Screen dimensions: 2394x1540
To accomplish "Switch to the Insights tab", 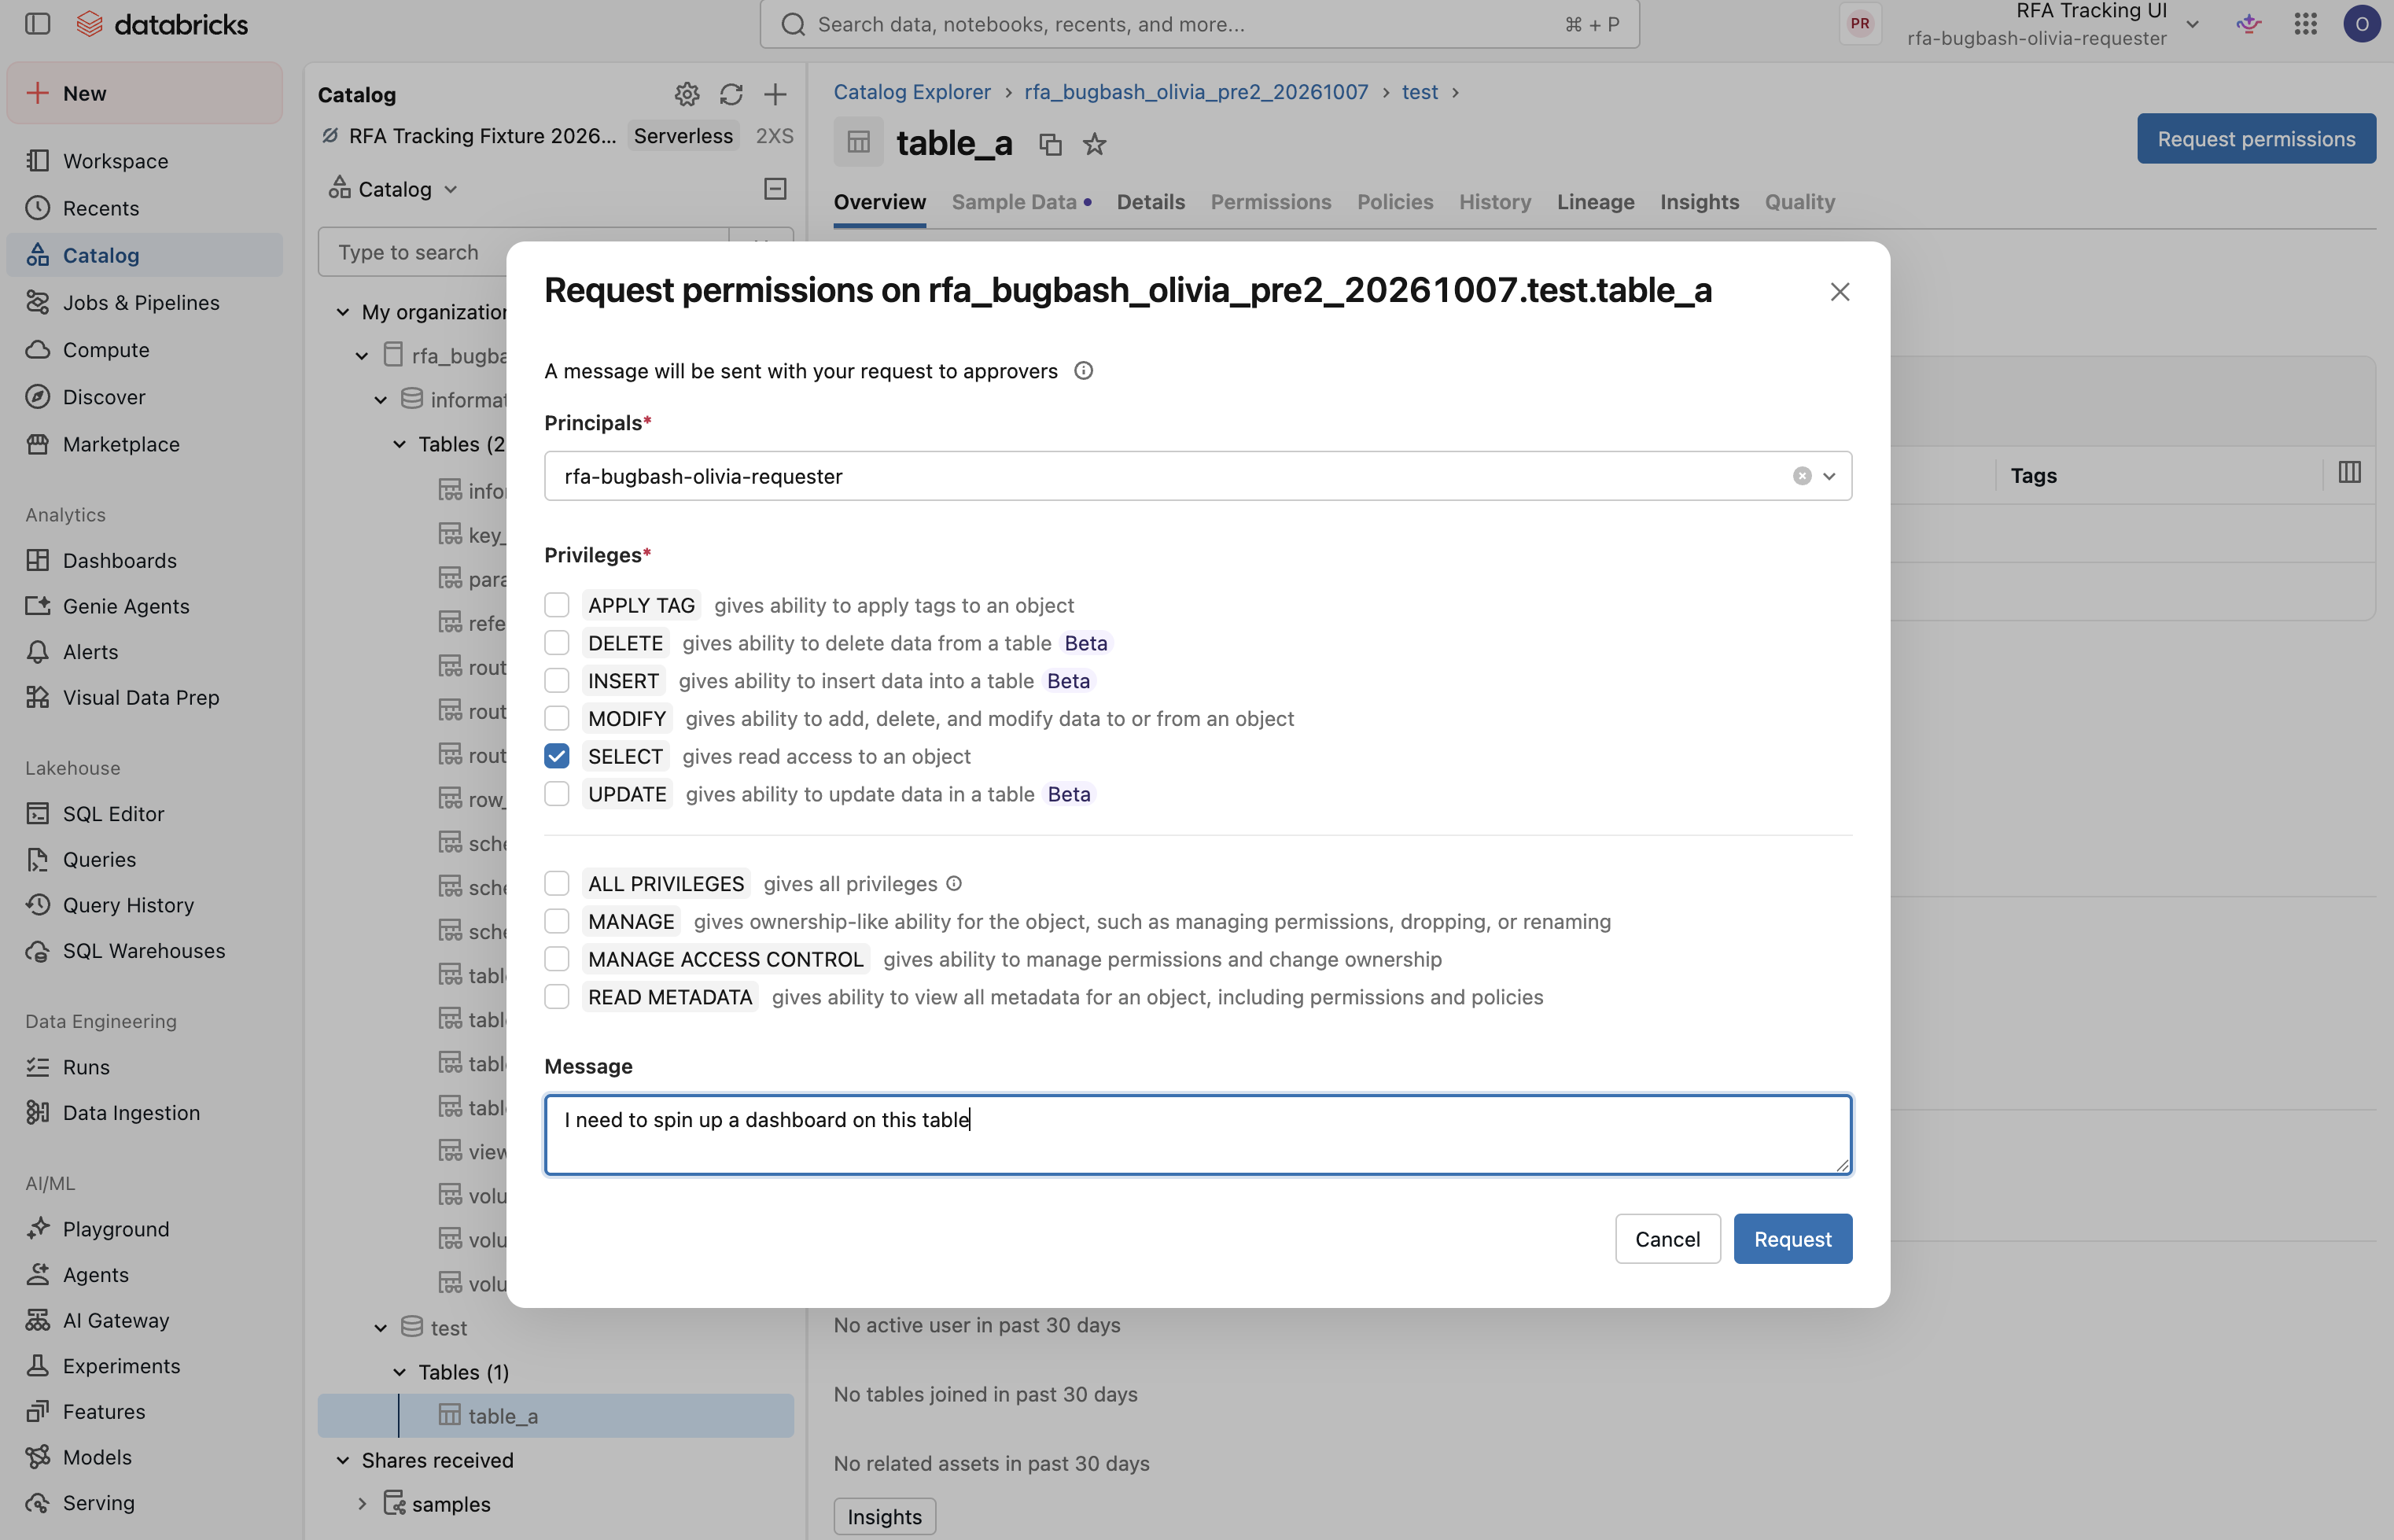I will [1699, 202].
